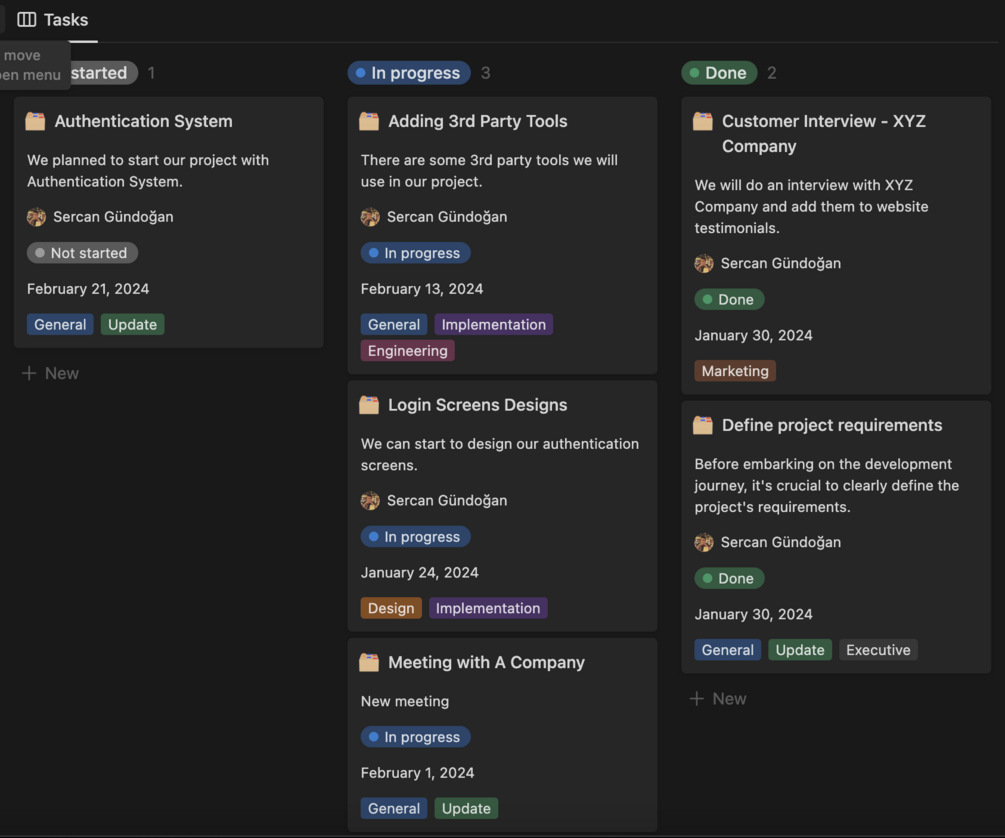
Task: Open the Login Screens Designs card title
Action: coord(478,405)
